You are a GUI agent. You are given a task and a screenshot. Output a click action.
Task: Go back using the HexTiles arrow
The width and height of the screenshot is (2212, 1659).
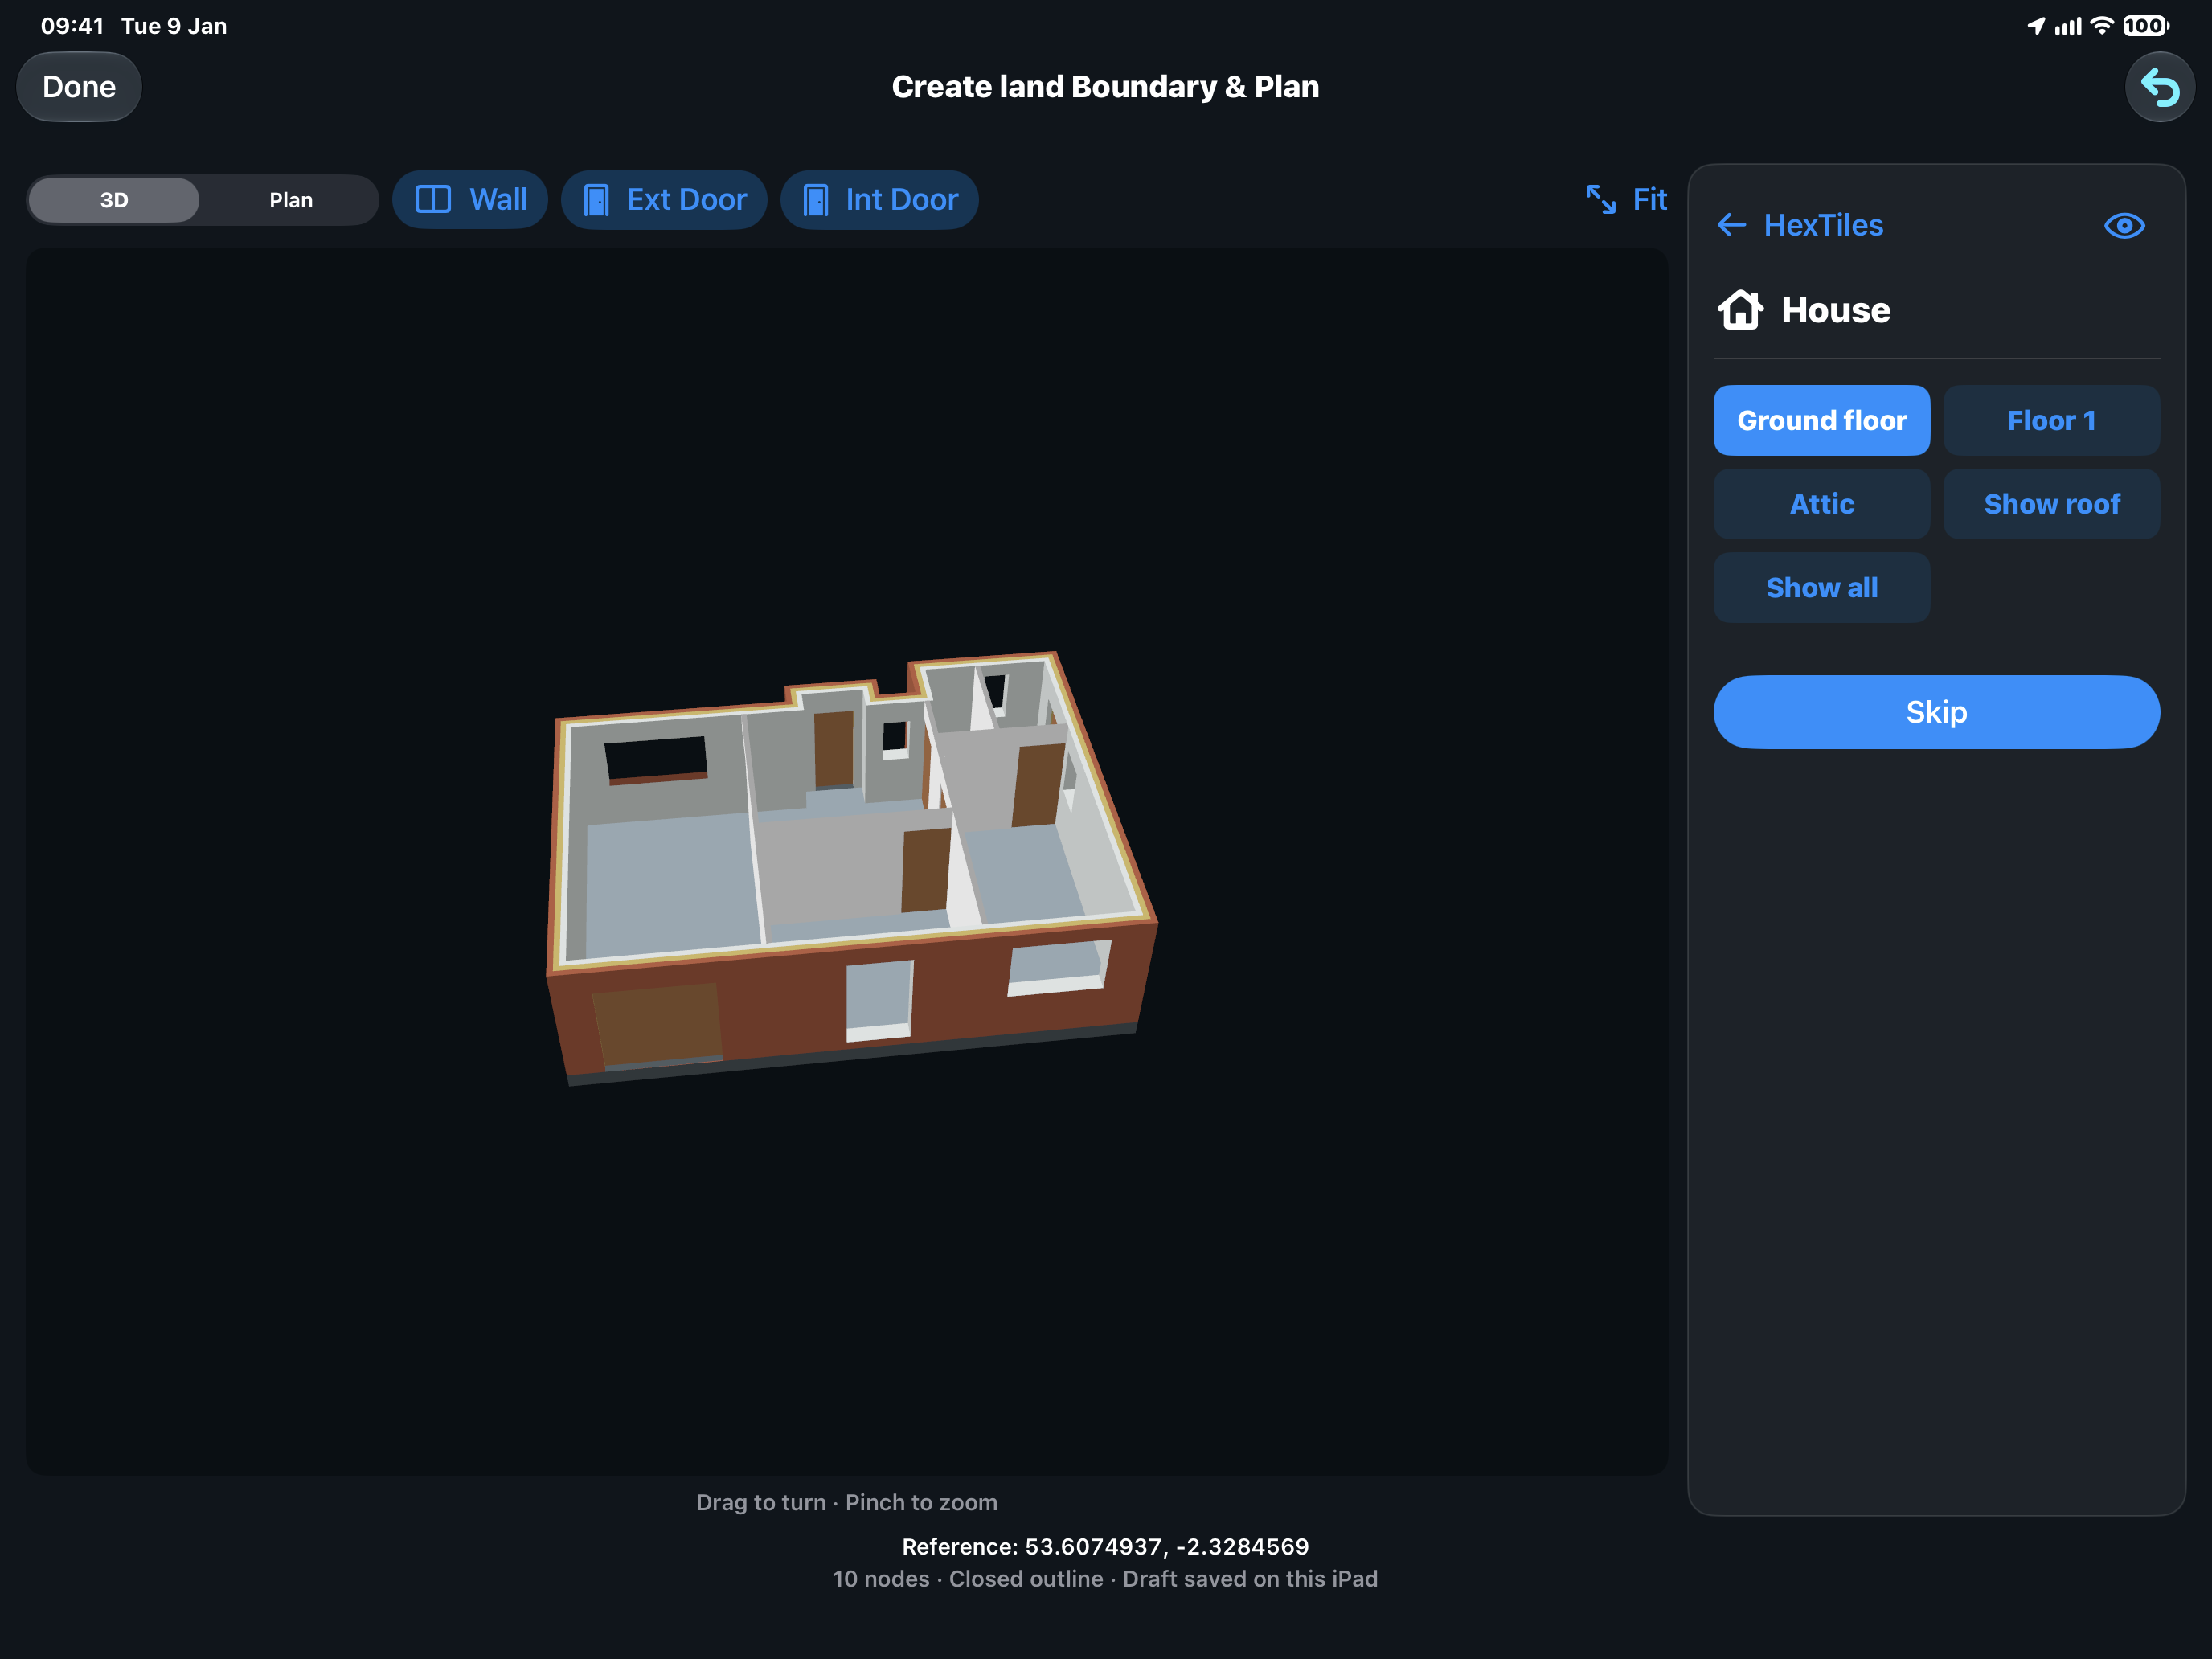1731,225
